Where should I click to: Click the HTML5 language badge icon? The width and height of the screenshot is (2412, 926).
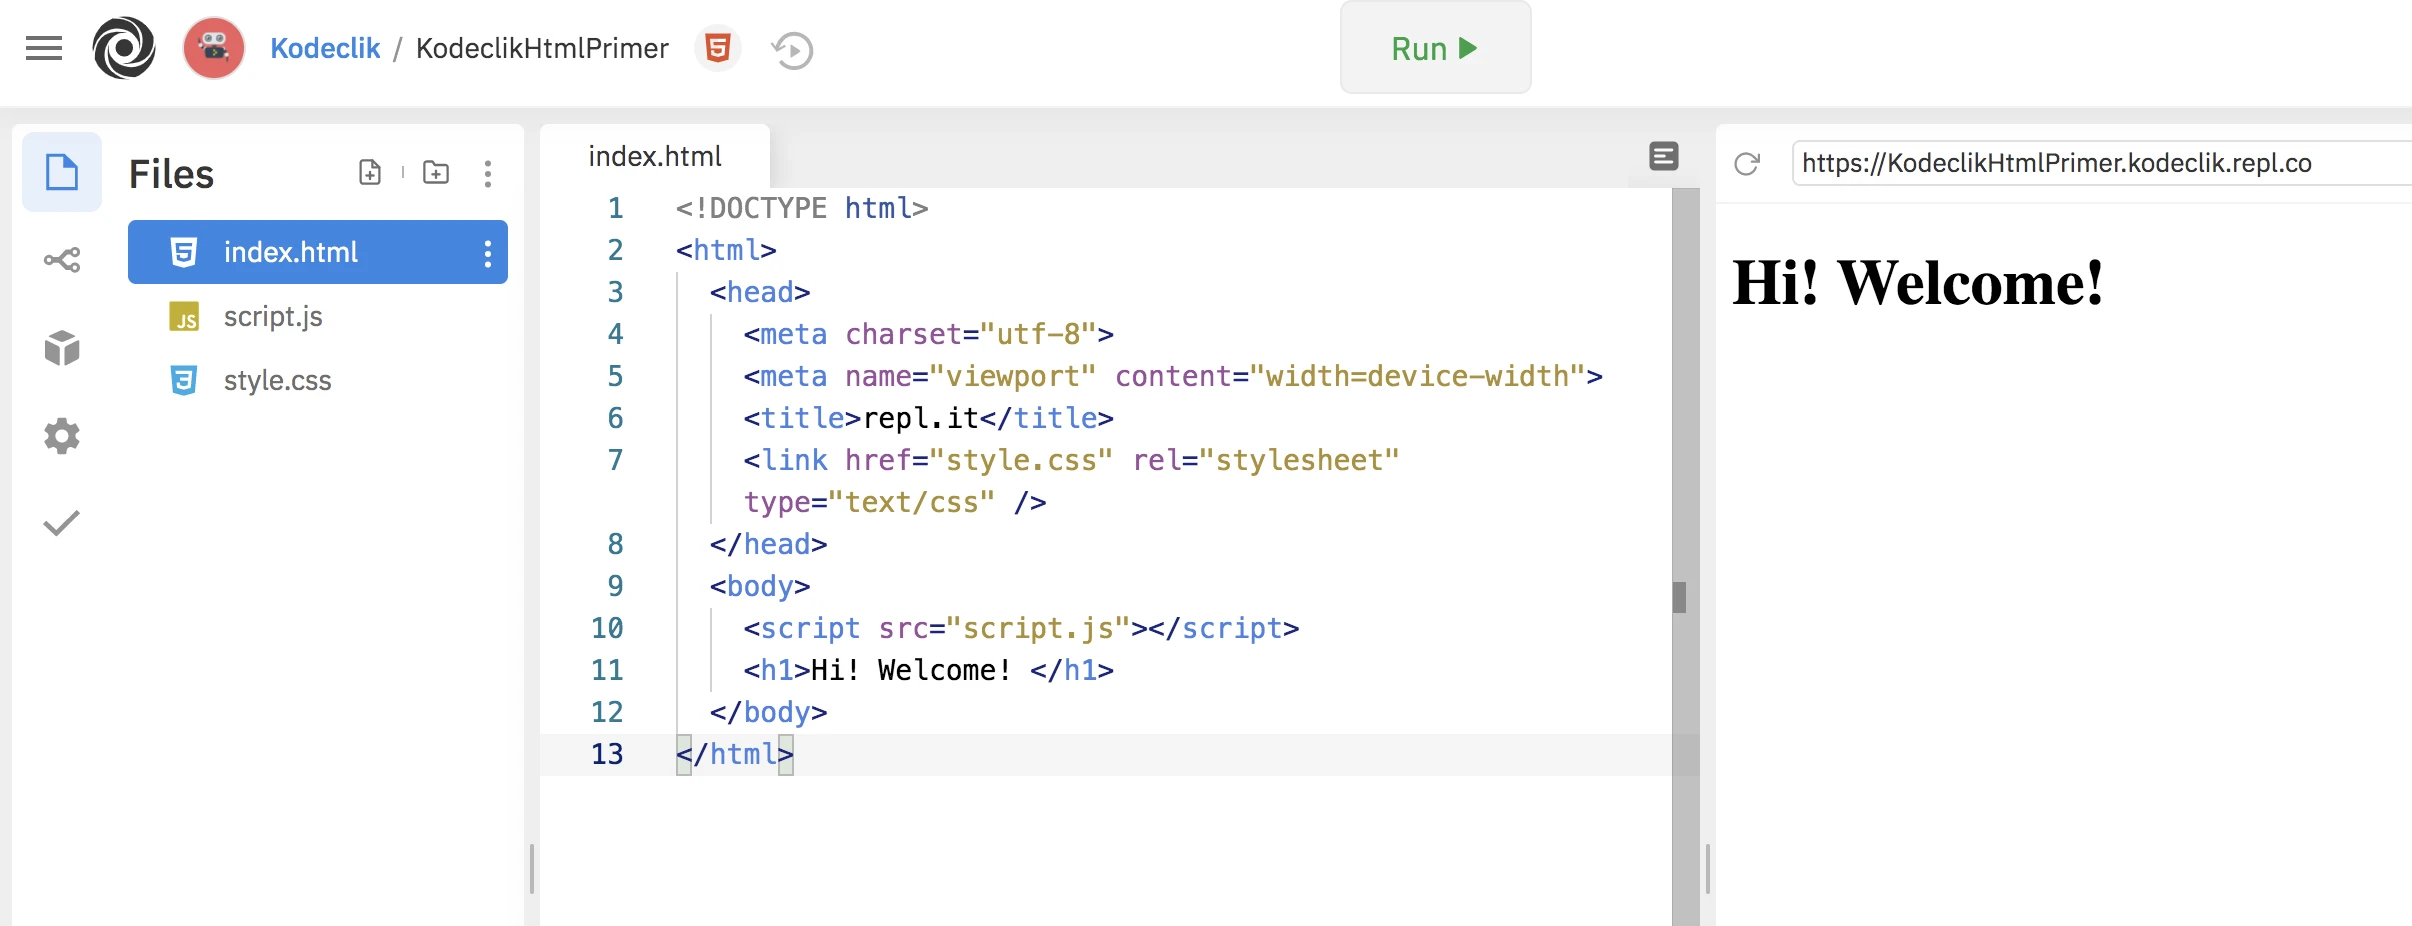coord(717,48)
